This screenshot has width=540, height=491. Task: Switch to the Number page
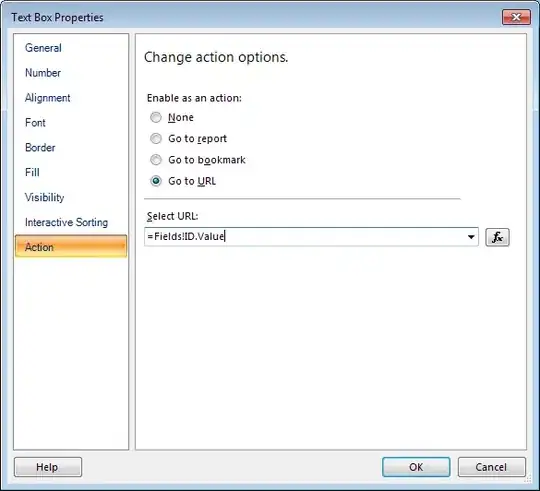click(43, 73)
